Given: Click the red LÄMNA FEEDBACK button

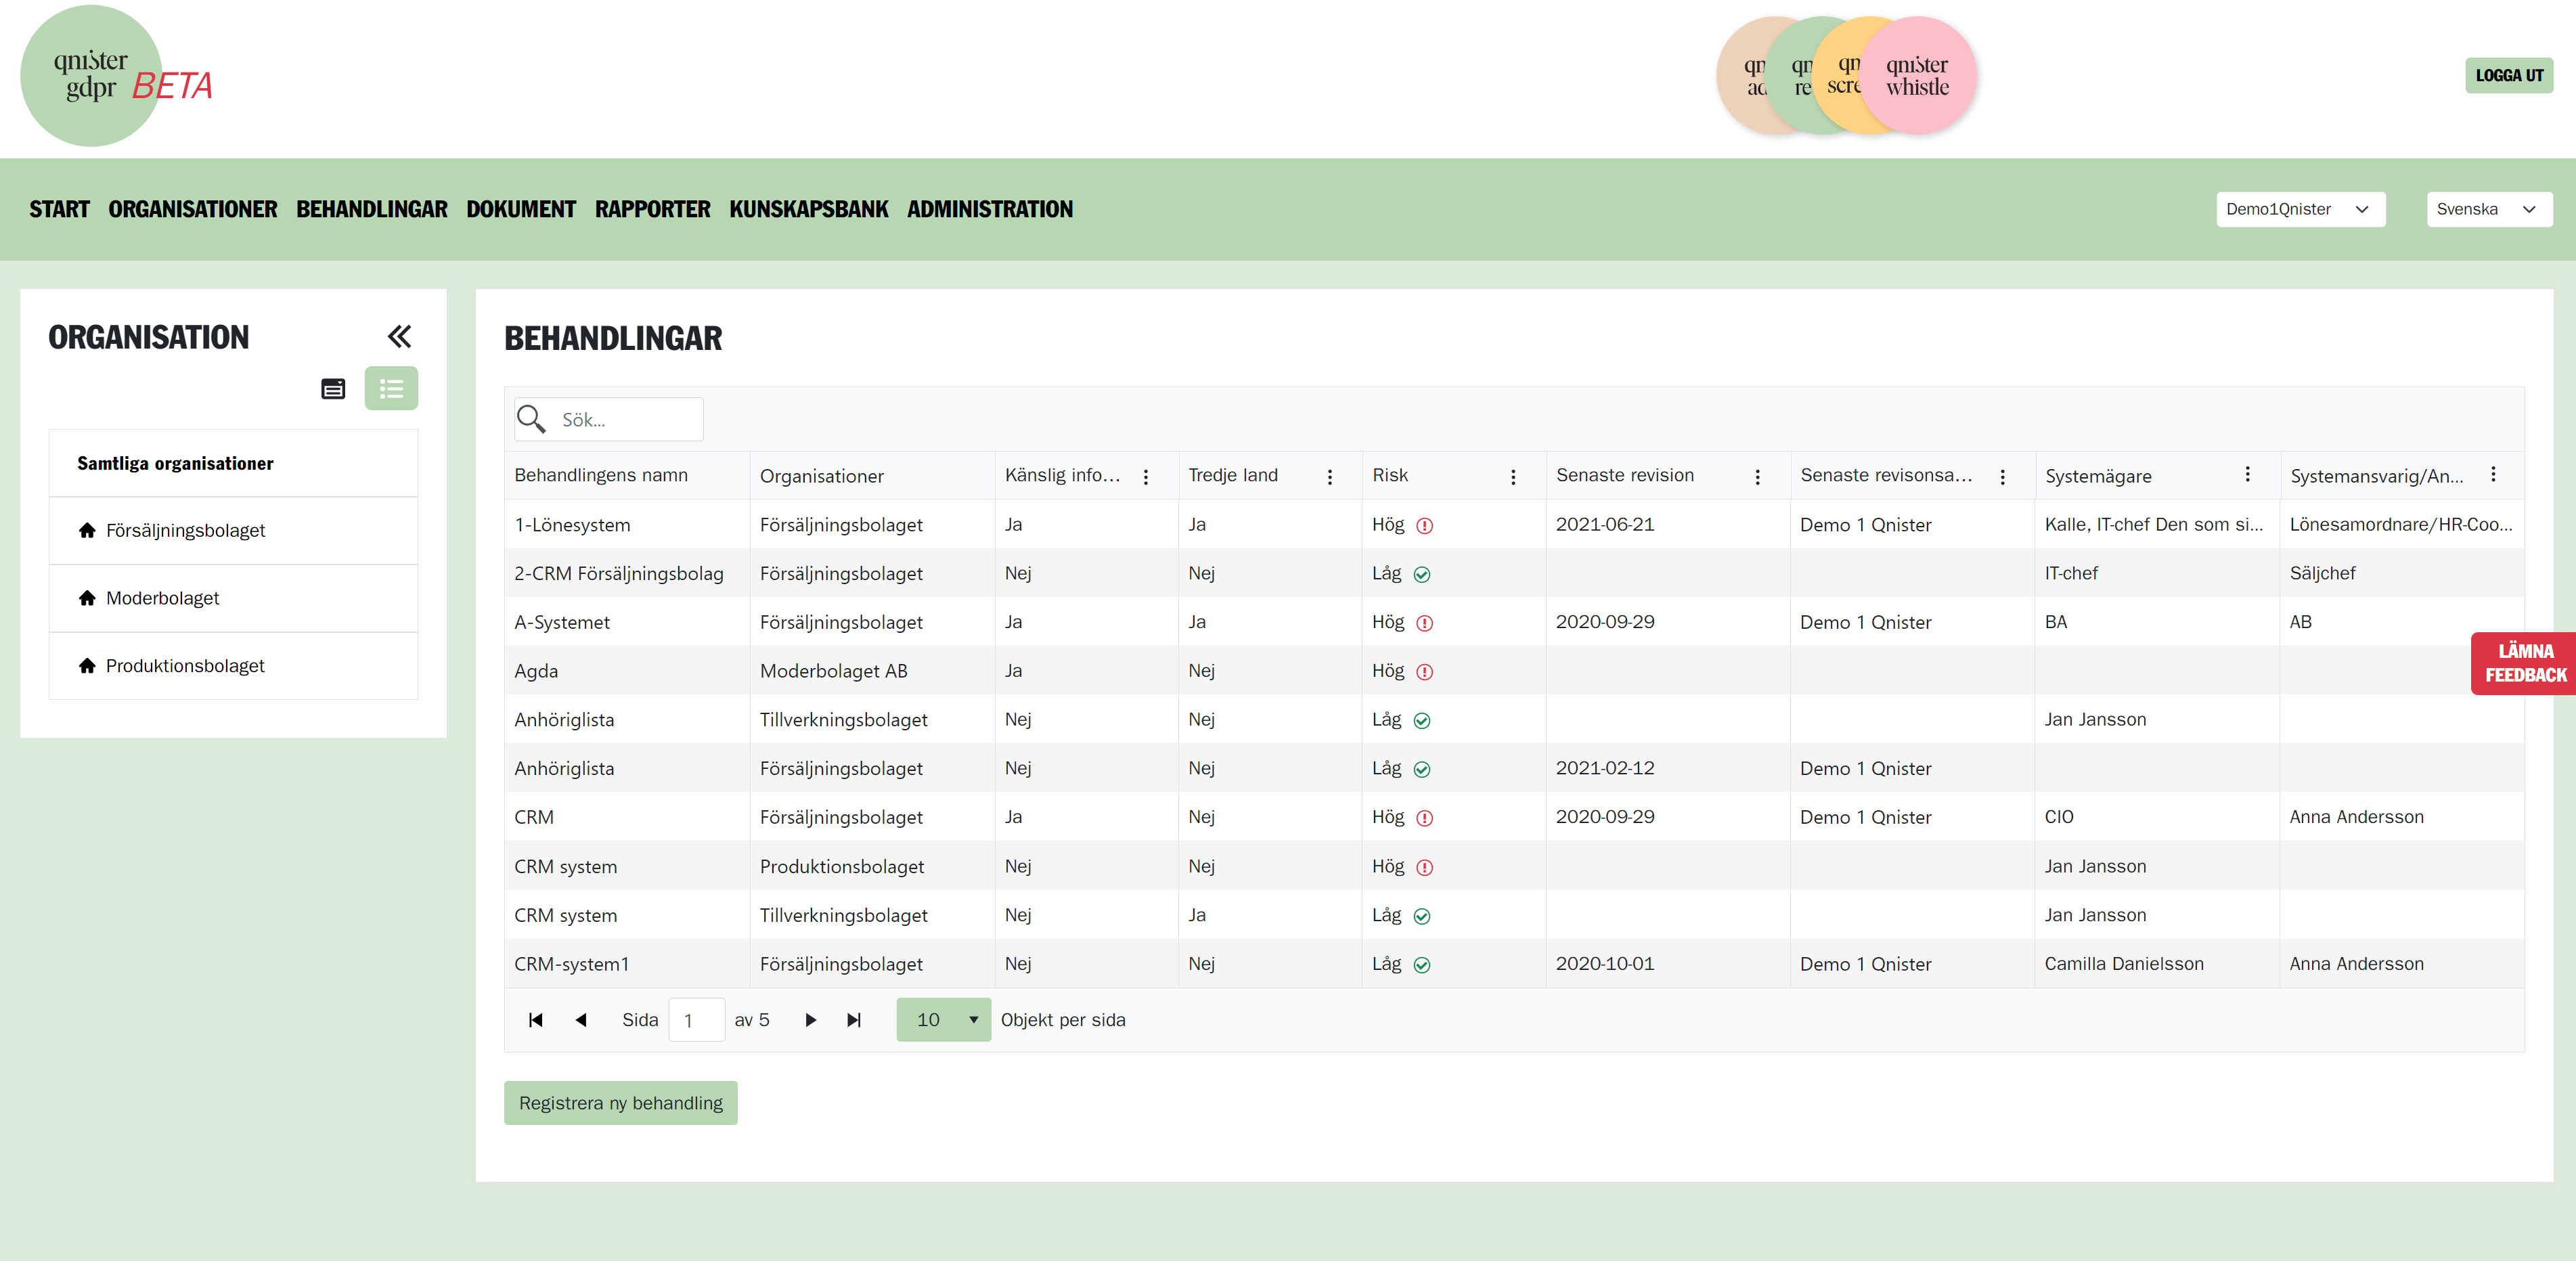Looking at the screenshot, I should pos(2524,663).
